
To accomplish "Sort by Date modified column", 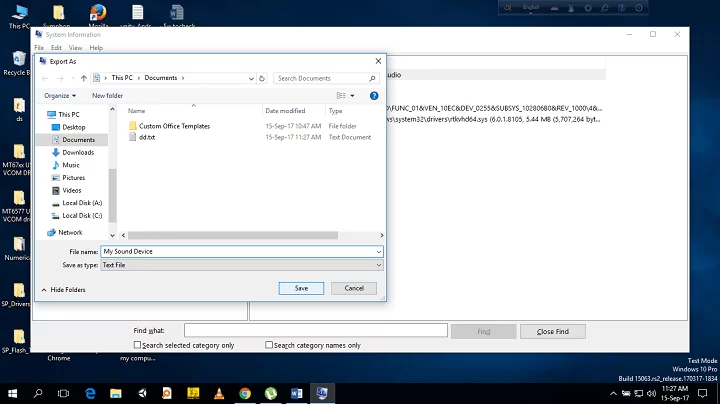I will (285, 111).
